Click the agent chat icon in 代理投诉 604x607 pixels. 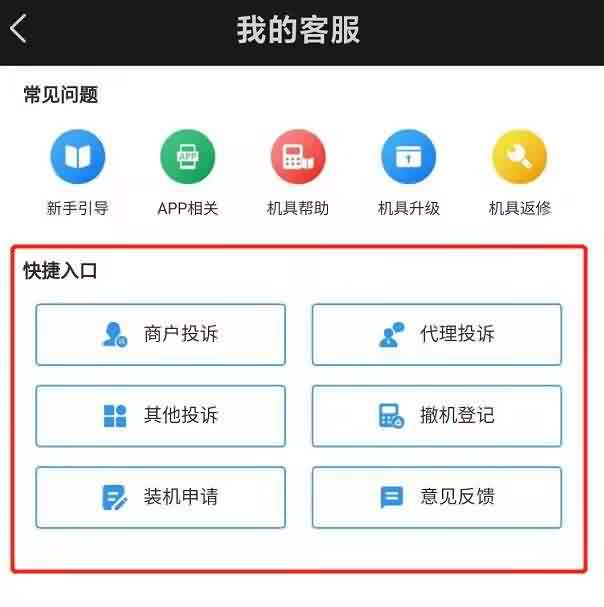391,334
